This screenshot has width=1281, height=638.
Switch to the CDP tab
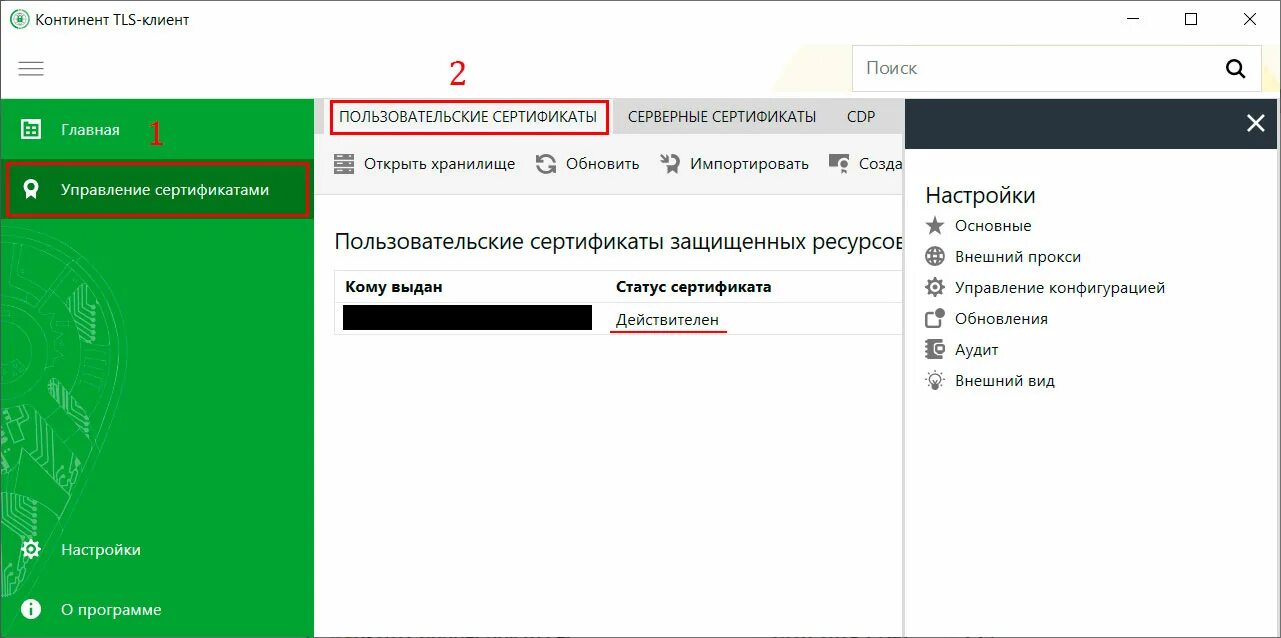pyautogui.click(x=861, y=116)
